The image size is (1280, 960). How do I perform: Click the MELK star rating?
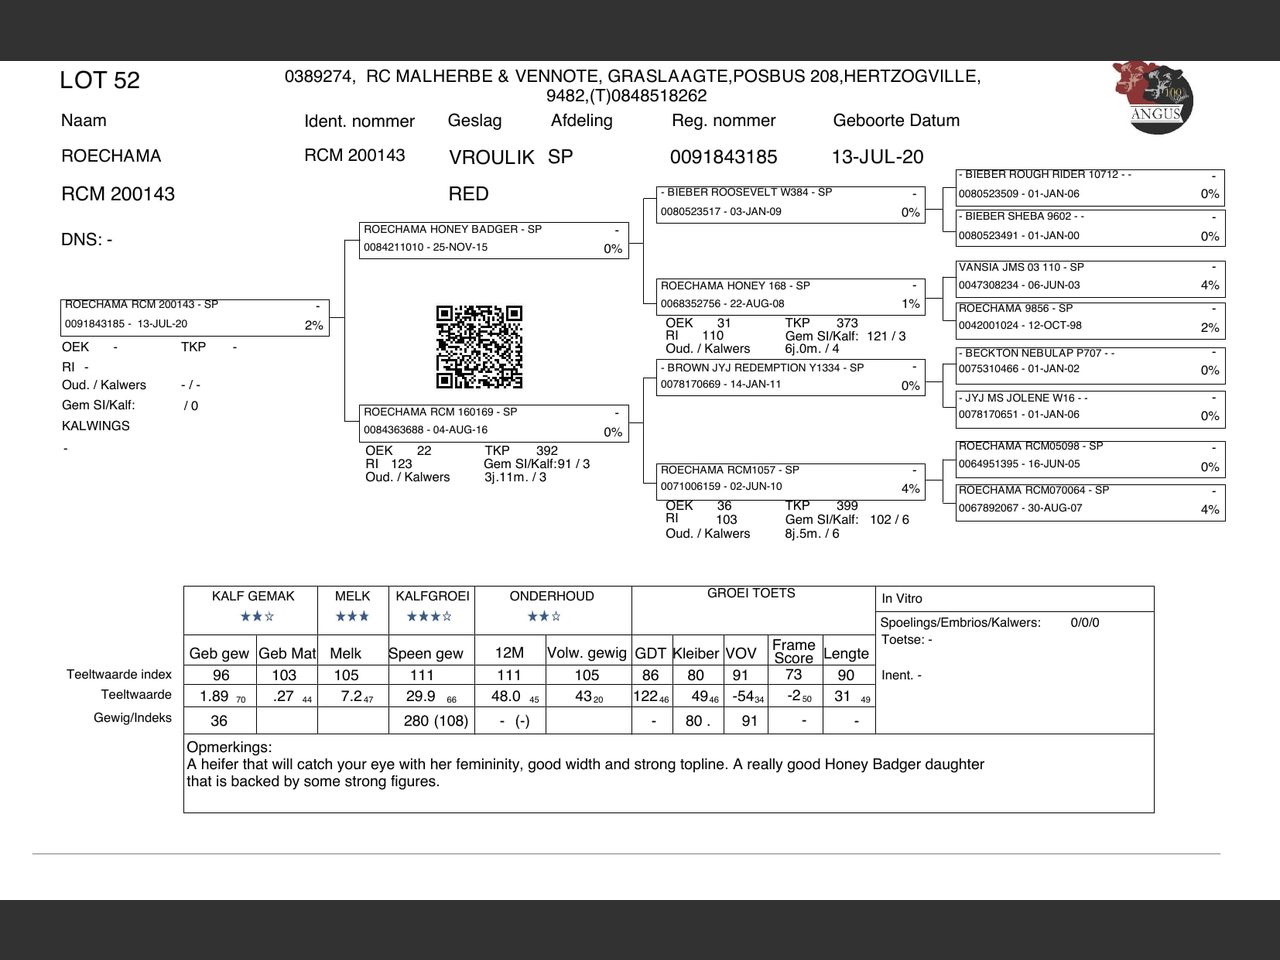(352, 616)
